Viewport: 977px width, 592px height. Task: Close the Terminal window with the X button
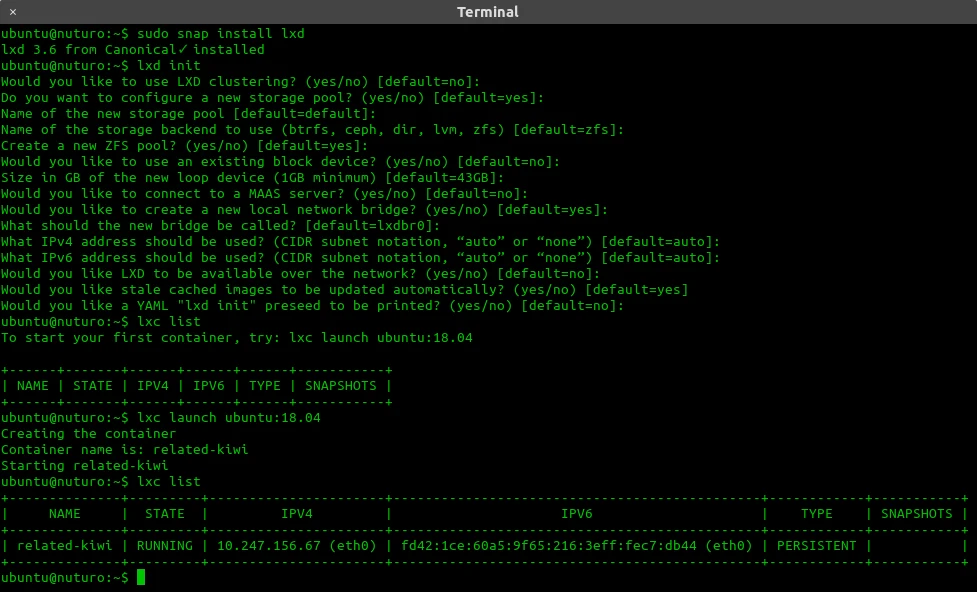click(12, 12)
